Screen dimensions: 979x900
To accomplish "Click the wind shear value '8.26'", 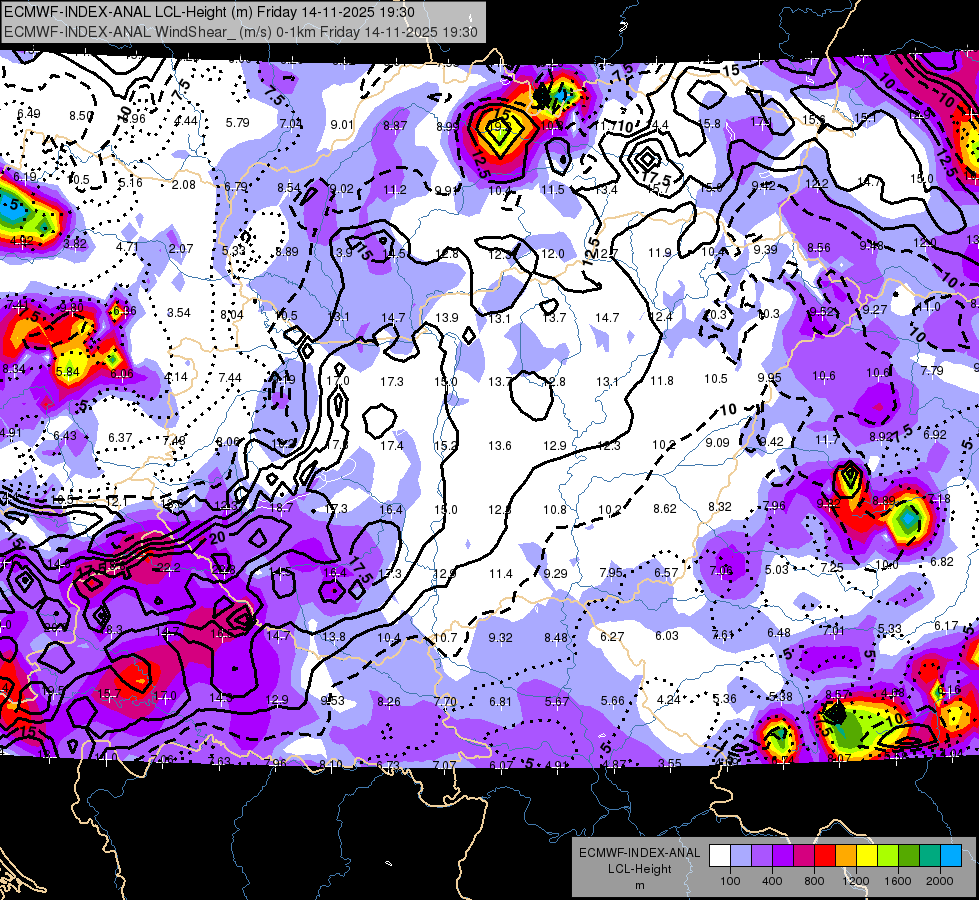I will pyautogui.click(x=388, y=701).
